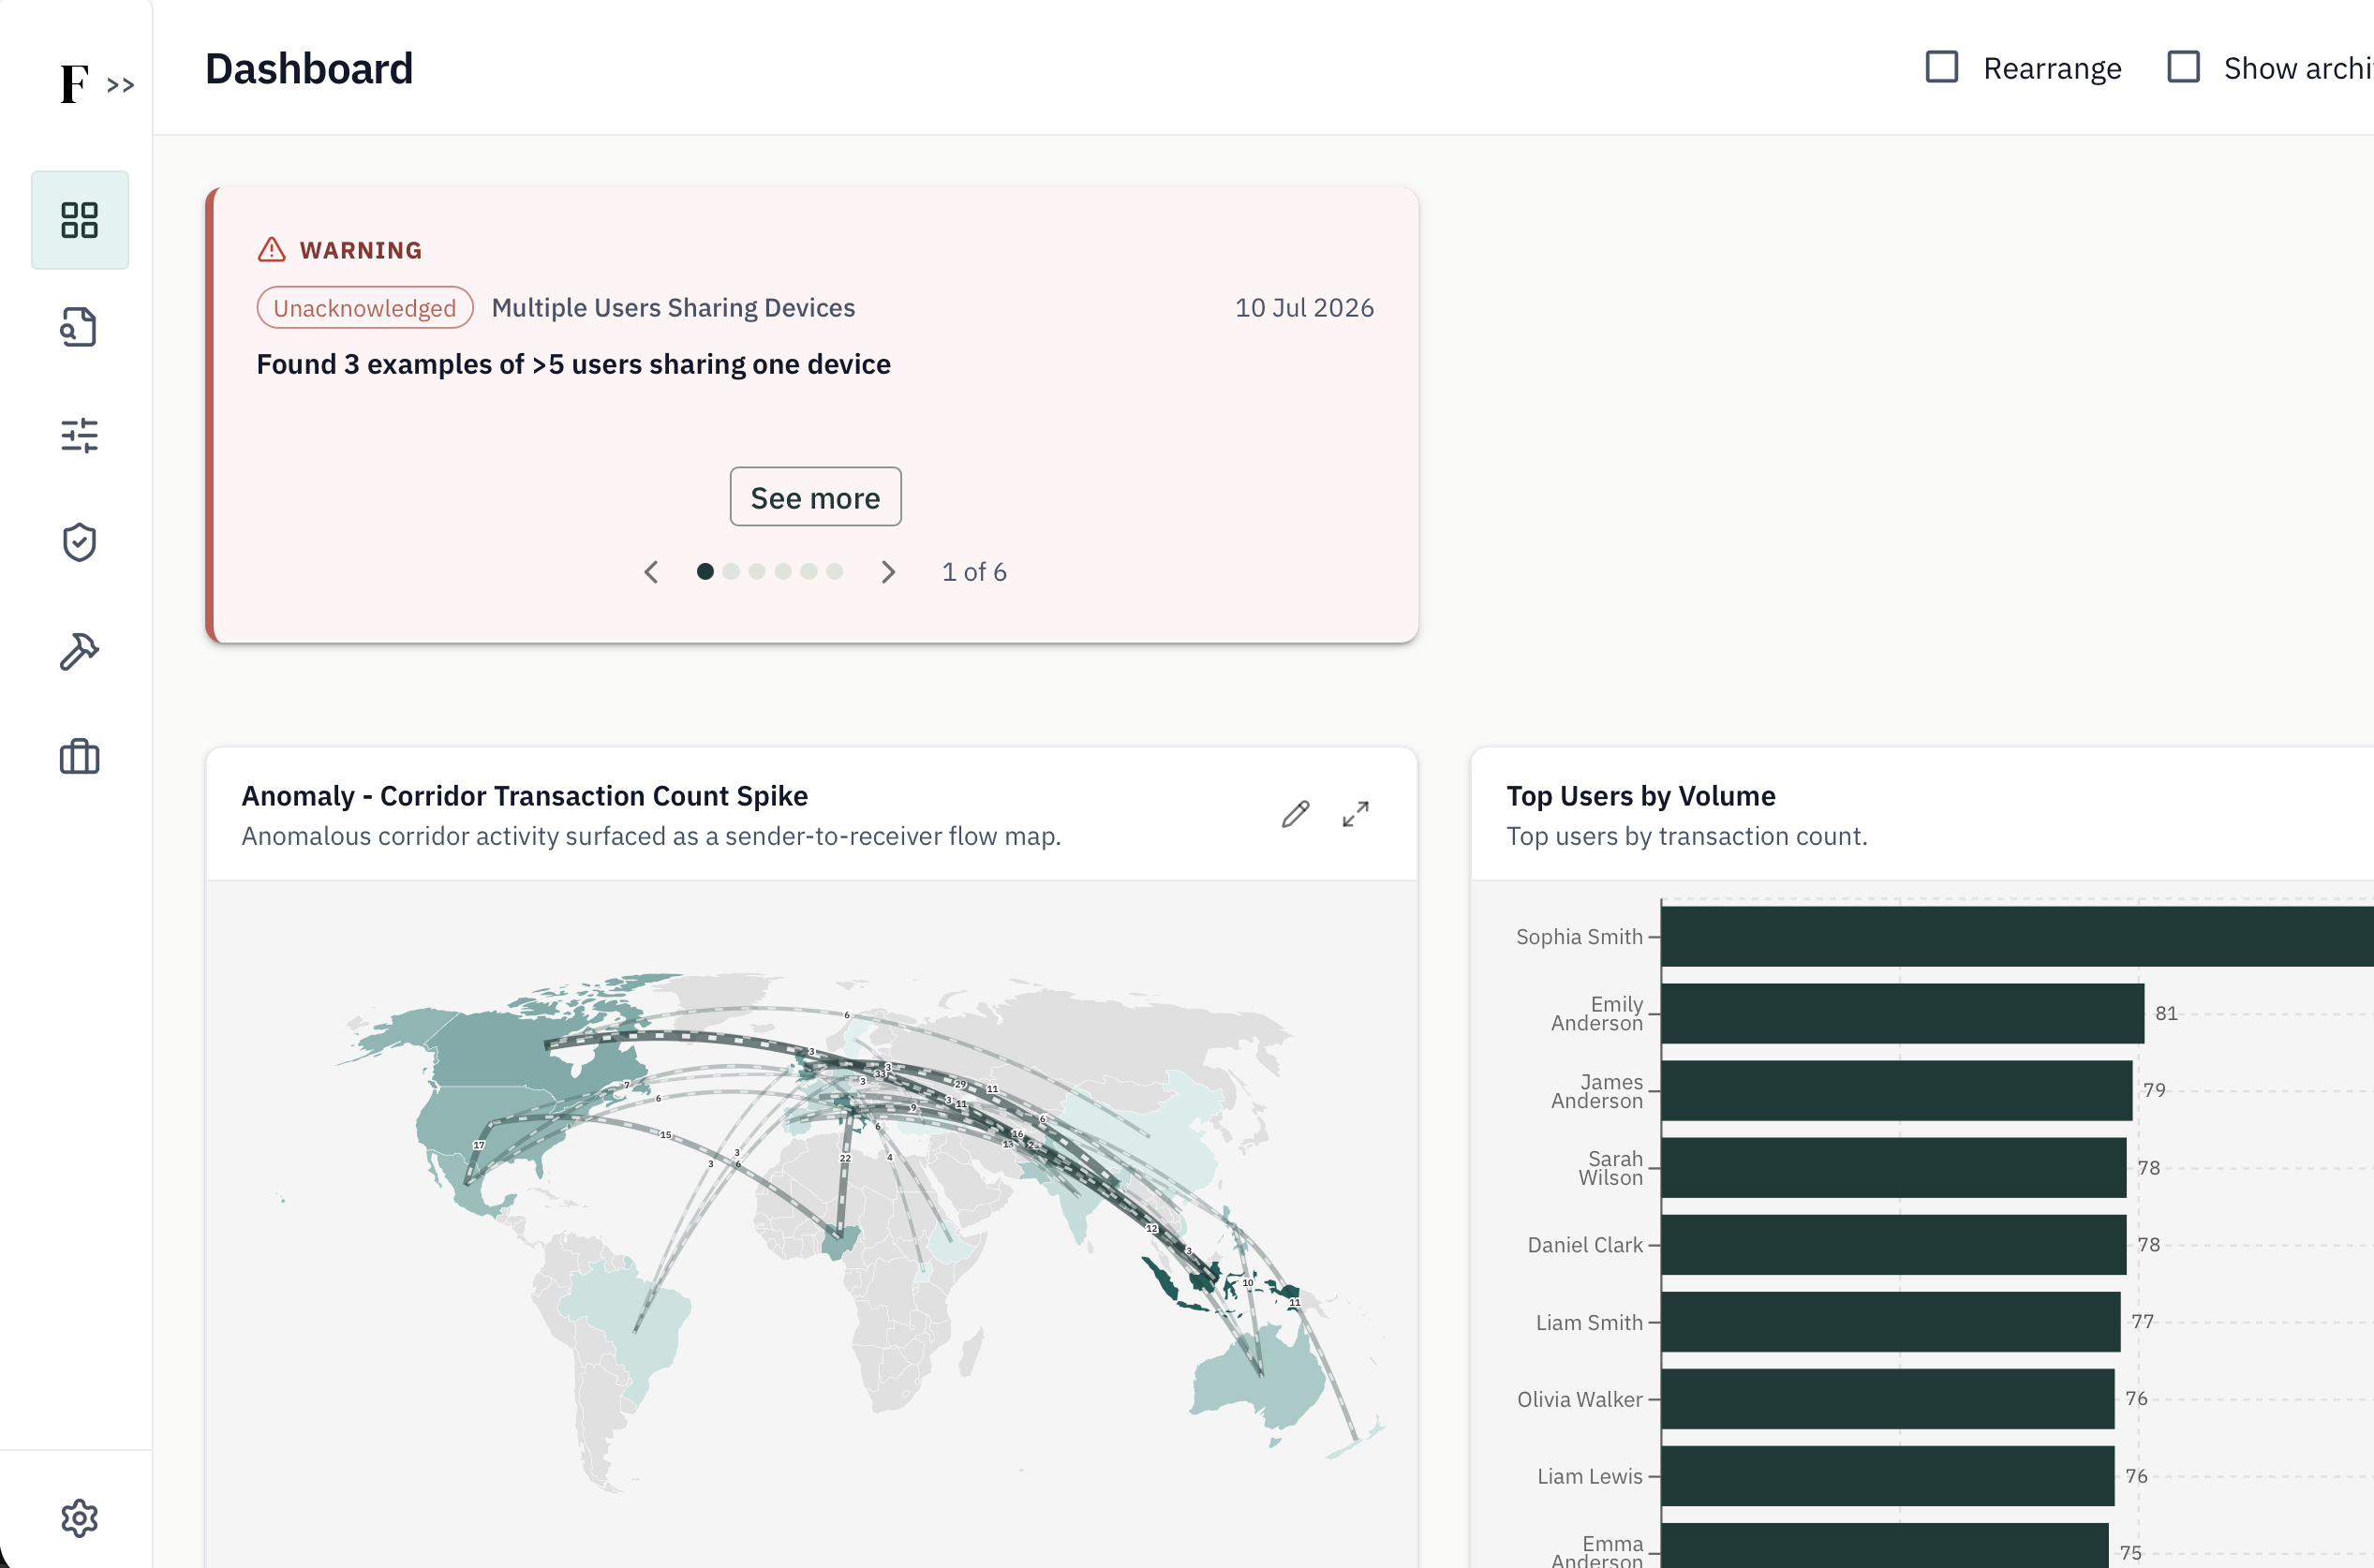Image resolution: width=2374 pixels, height=1568 pixels.
Task: Click the James Anderson bar
Action: [x=1897, y=1091]
